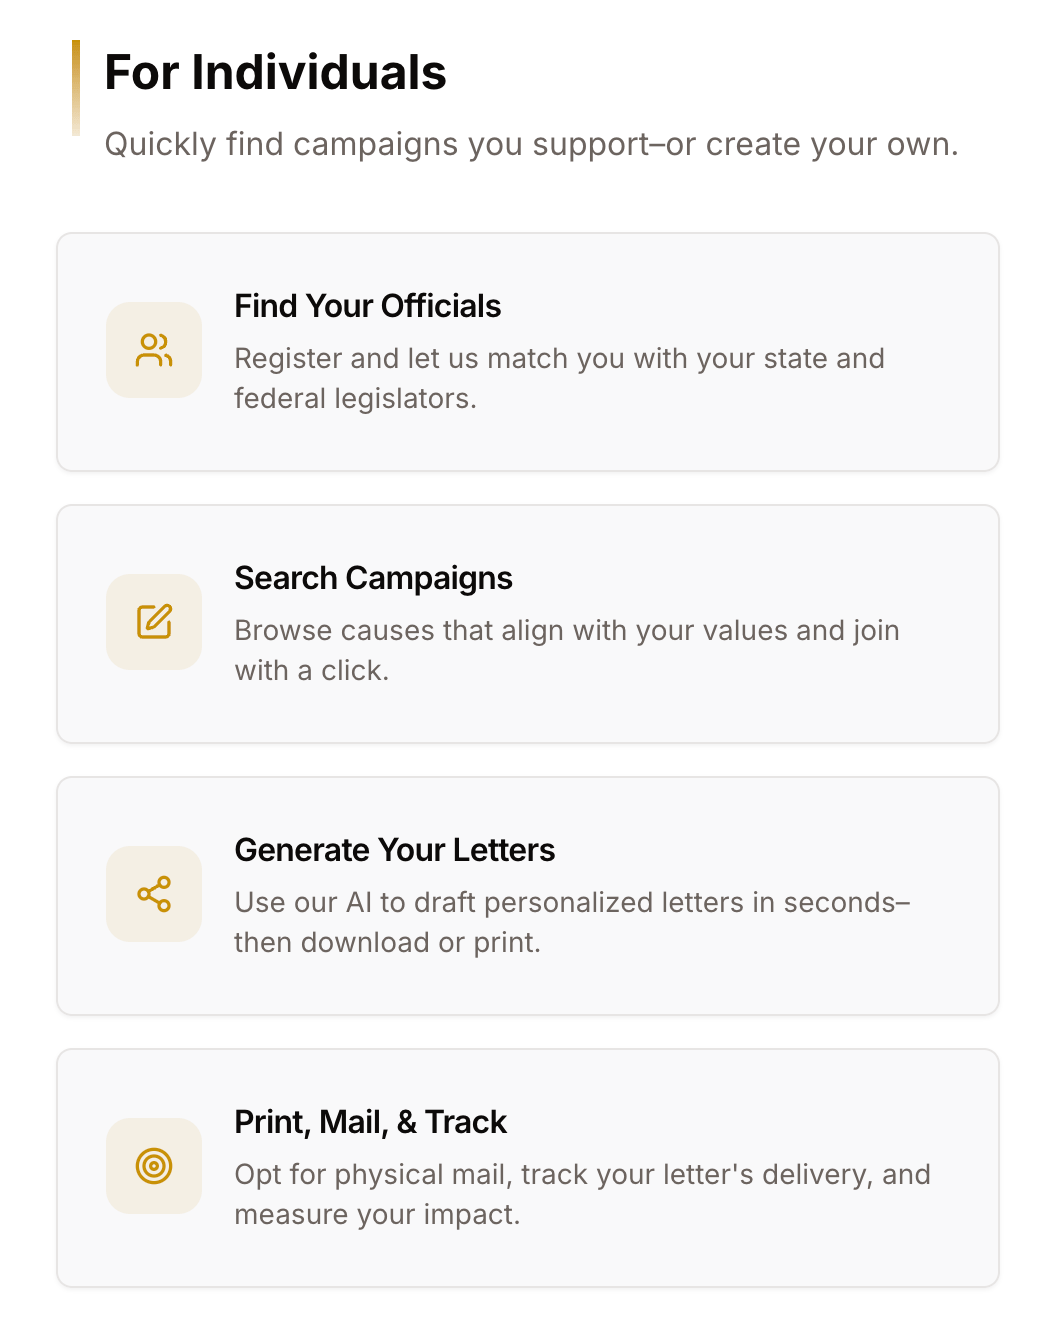Image resolution: width=1050 pixels, height=1324 pixels.
Task: Click the 'Use our AI to draft' description
Action: pos(572,922)
